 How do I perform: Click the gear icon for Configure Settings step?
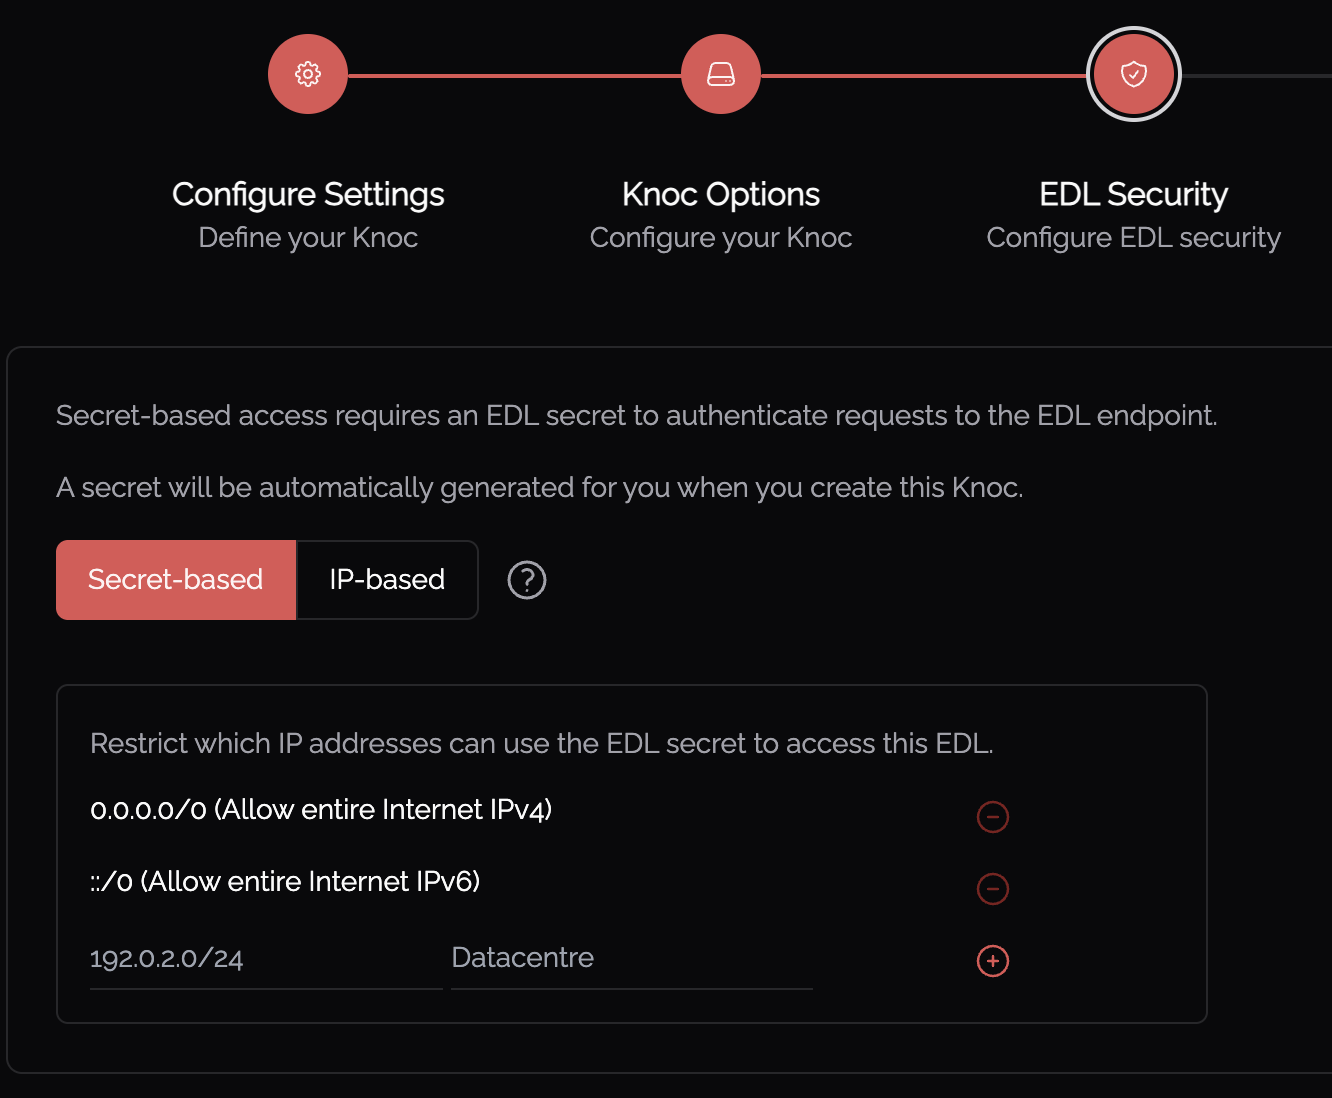tap(308, 74)
